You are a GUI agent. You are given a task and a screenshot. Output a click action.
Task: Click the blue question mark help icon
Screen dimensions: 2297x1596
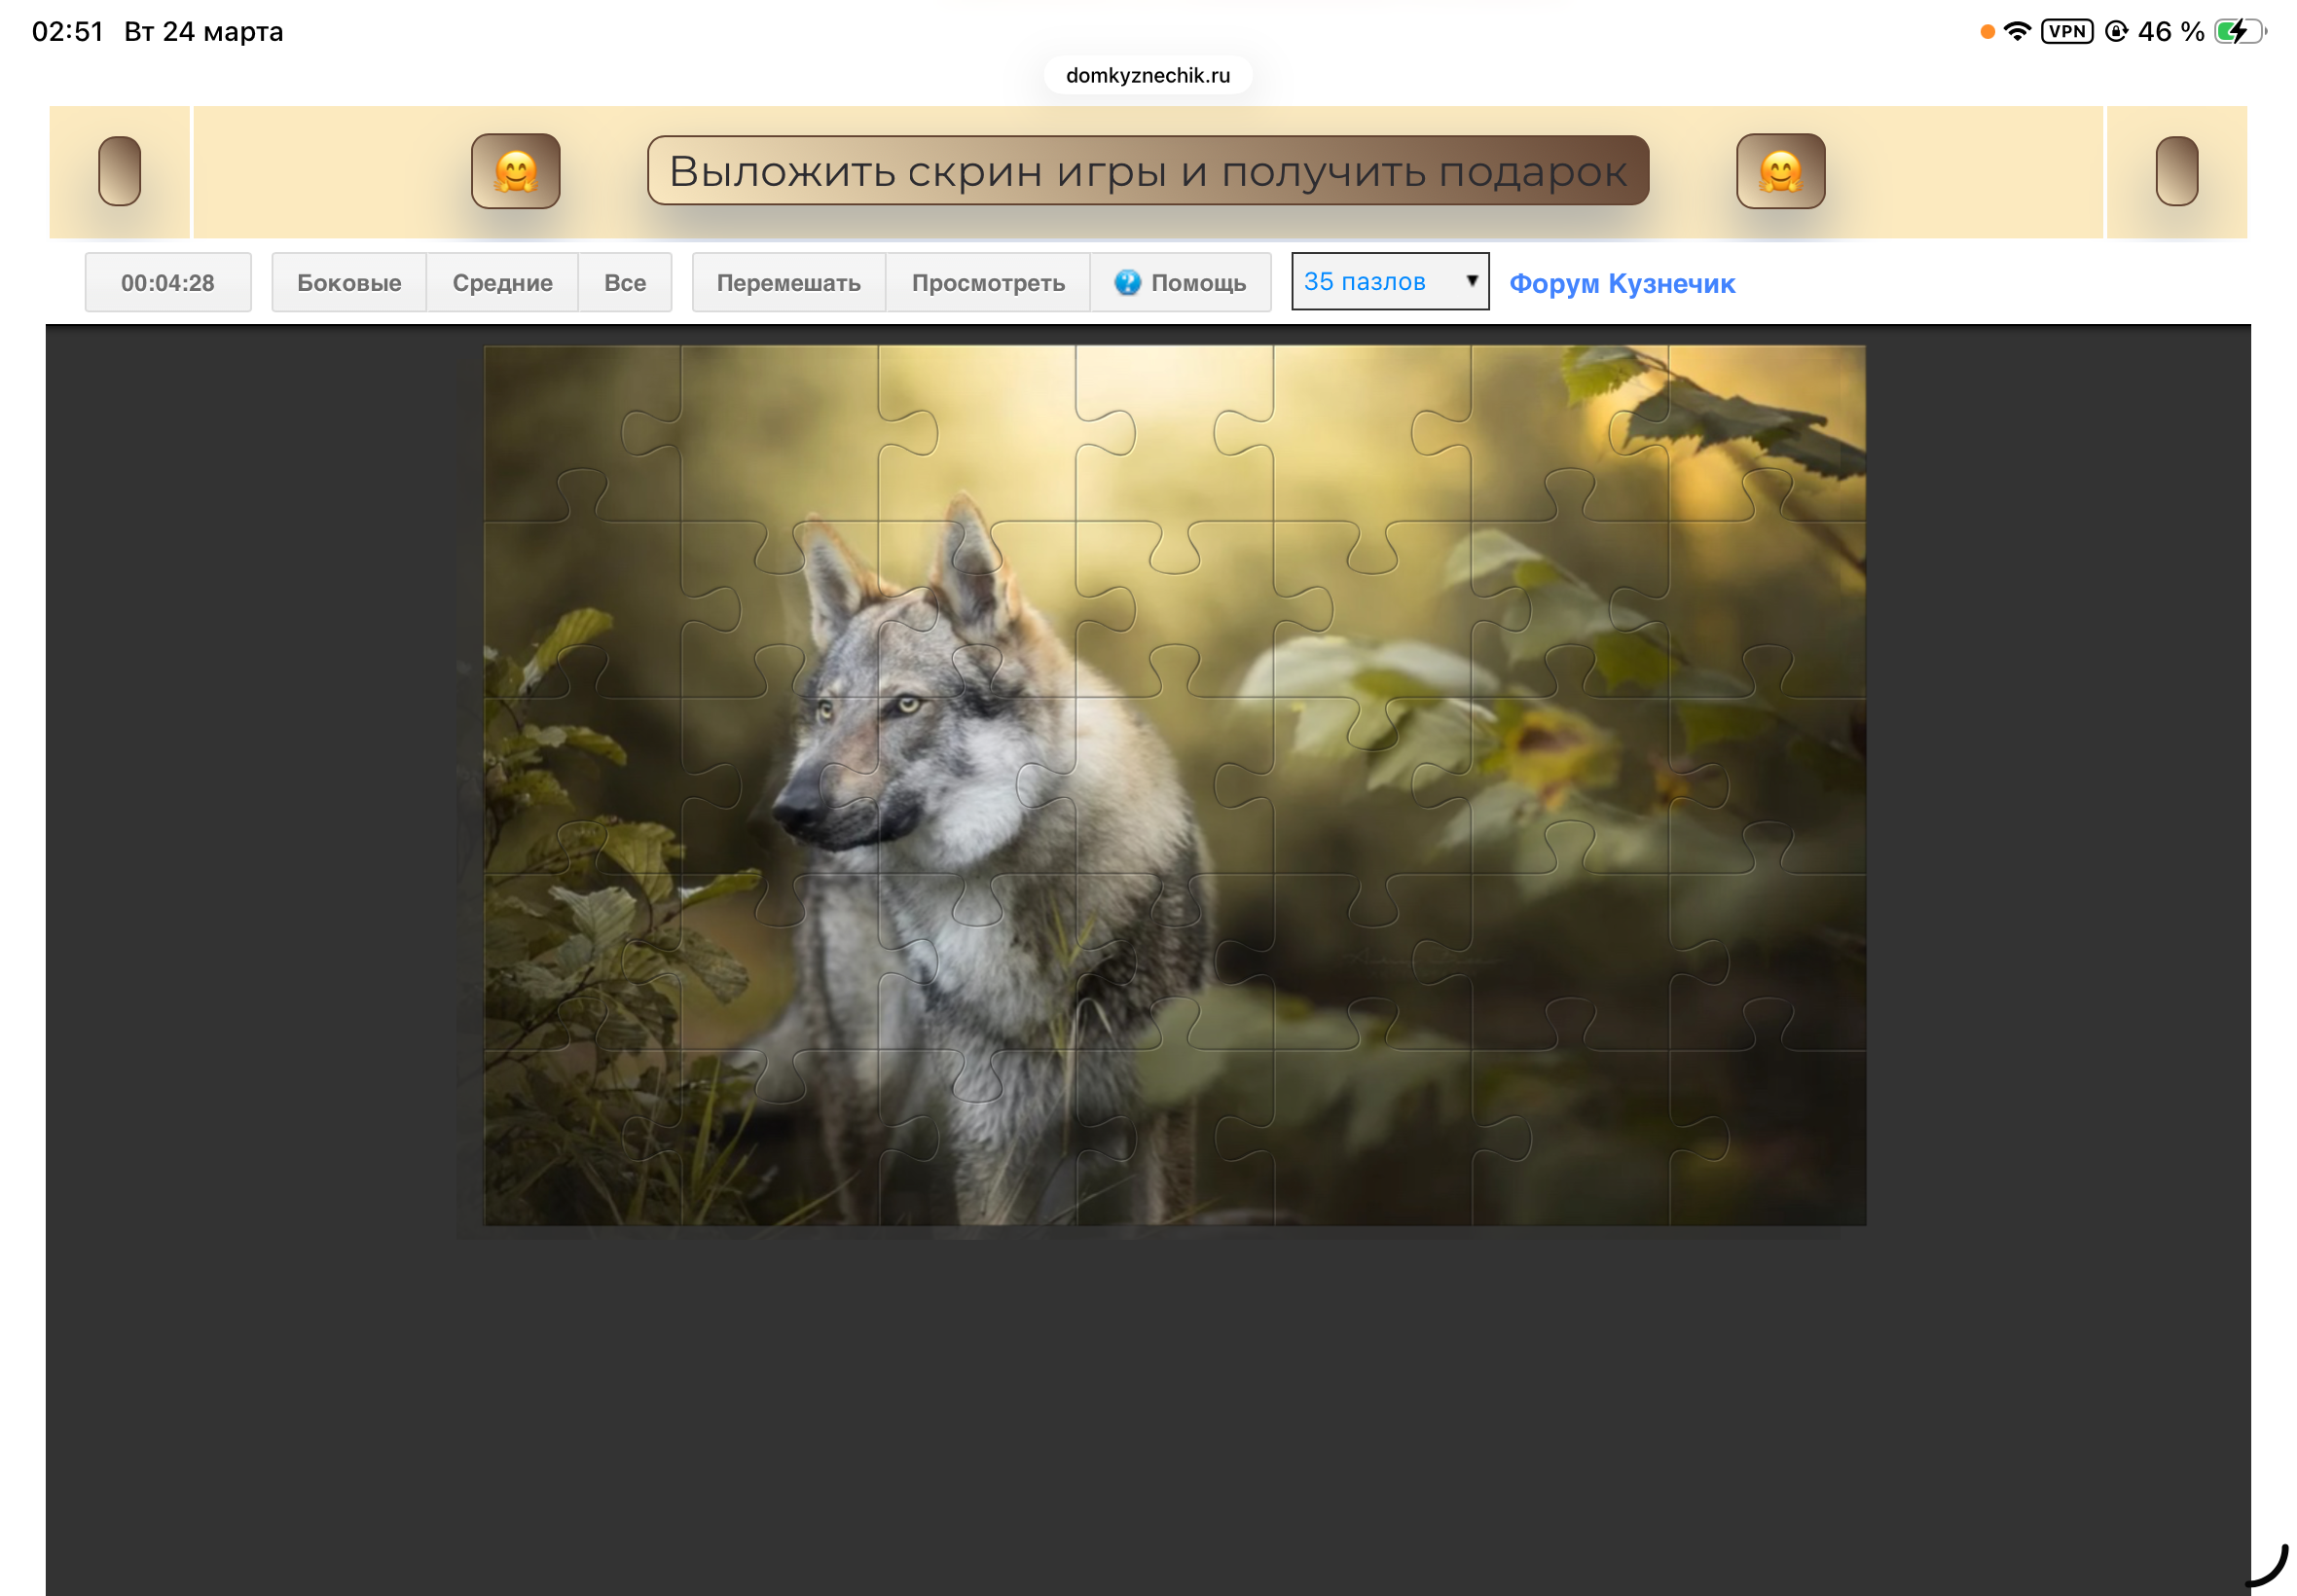[1126, 283]
